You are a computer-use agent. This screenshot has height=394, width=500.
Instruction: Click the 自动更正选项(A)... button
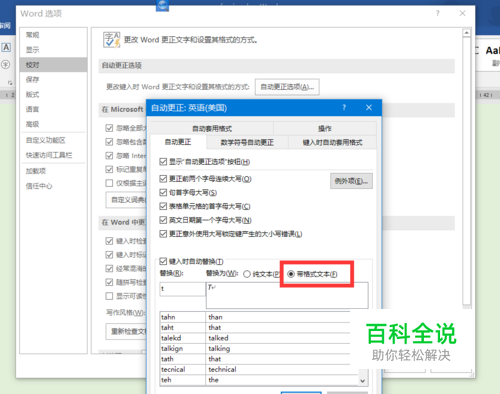(x=287, y=87)
